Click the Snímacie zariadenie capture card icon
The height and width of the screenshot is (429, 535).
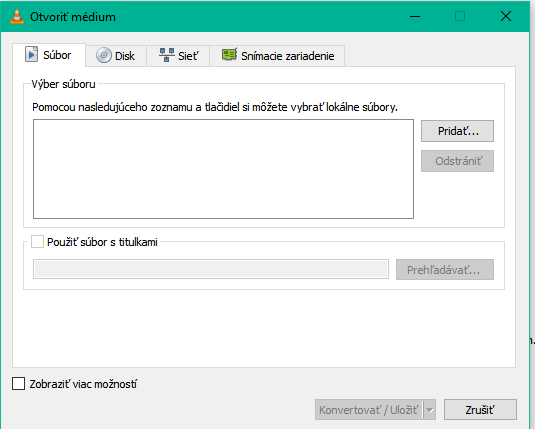click(230, 55)
